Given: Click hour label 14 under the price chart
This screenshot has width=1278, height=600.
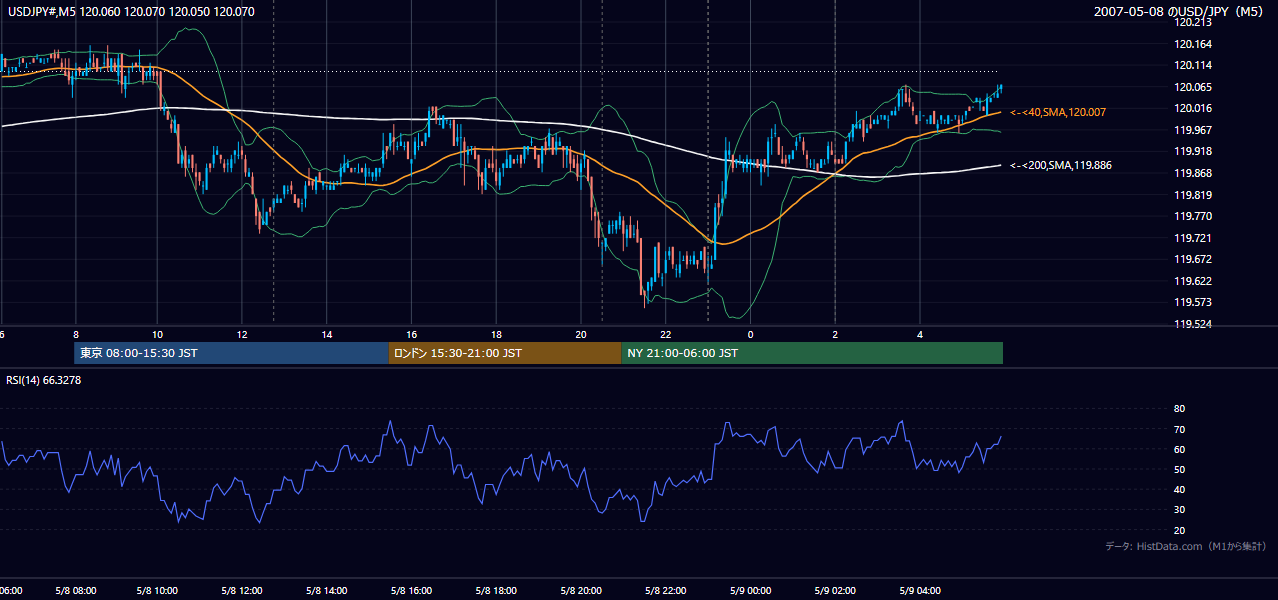Looking at the screenshot, I should [x=327, y=334].
